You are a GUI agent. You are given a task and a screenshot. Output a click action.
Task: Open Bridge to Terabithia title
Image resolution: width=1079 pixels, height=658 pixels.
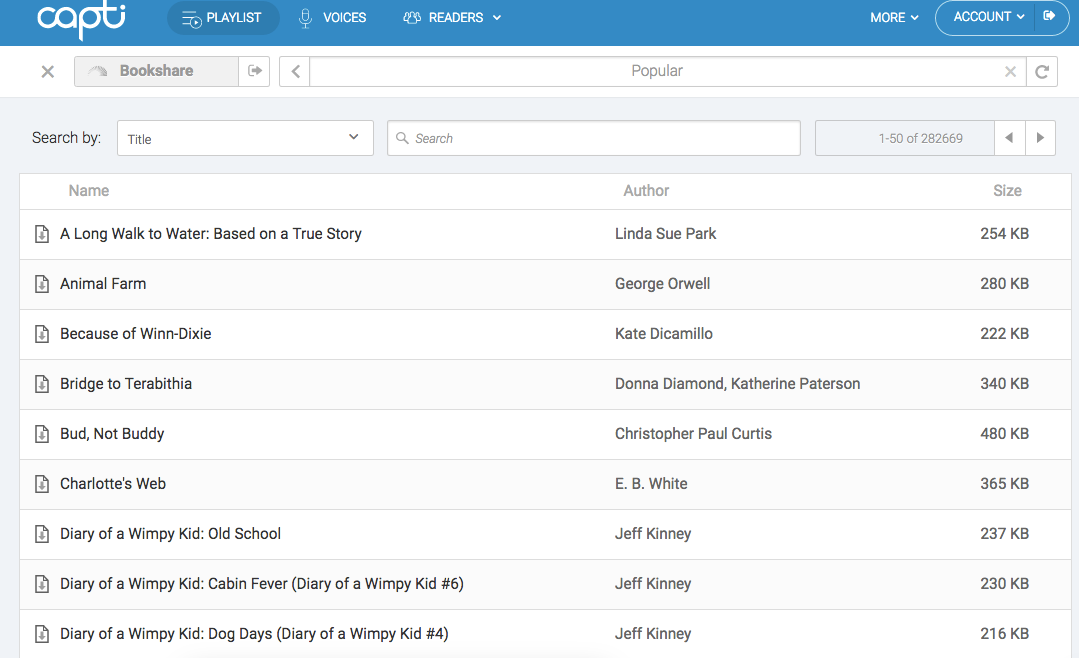[126, 384]
